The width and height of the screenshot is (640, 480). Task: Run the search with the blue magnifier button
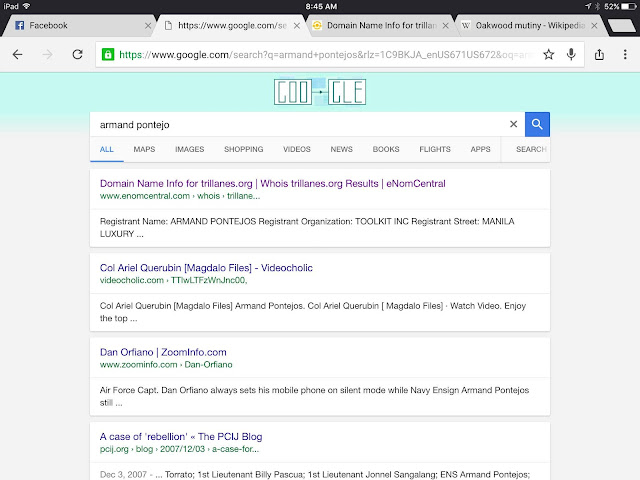coord(537,124)
